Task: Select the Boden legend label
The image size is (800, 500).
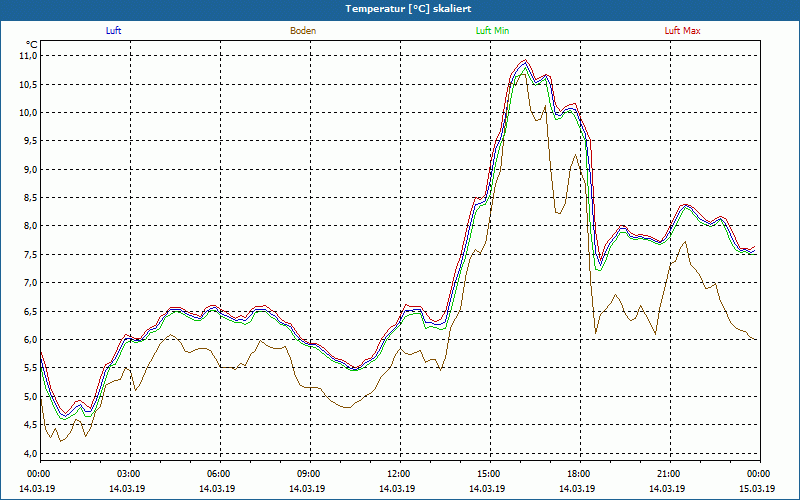Action: pyautogui.click(x=303, y=31)
